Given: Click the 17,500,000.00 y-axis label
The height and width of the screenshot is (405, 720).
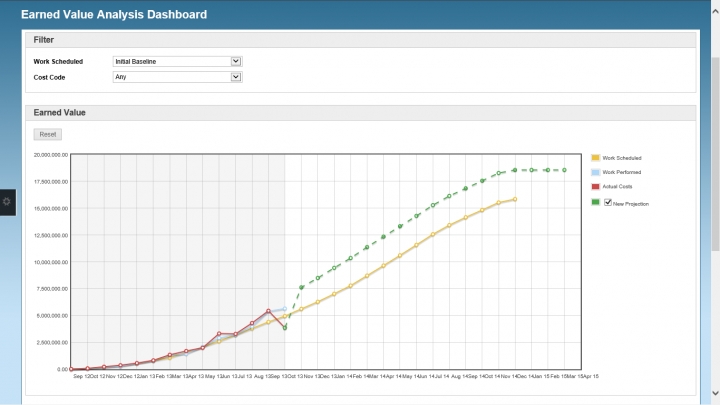Looking at the screenshot, I should 51,182.
